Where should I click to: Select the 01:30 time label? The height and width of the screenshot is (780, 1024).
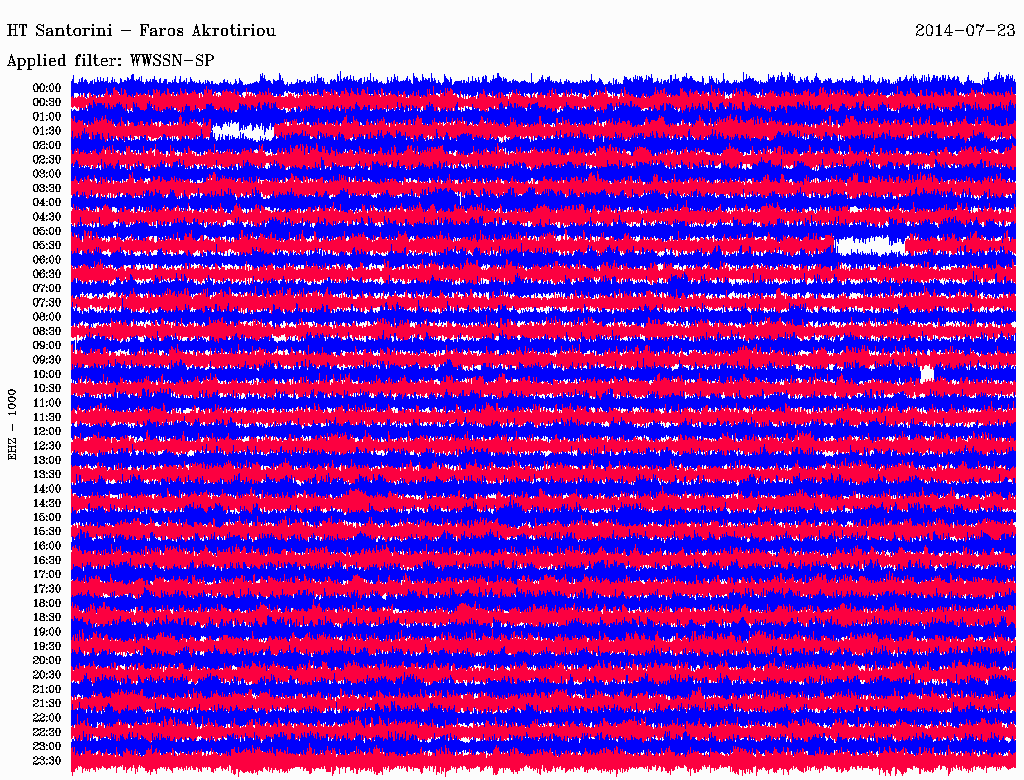pyautogui.click(x=47, y=131)
